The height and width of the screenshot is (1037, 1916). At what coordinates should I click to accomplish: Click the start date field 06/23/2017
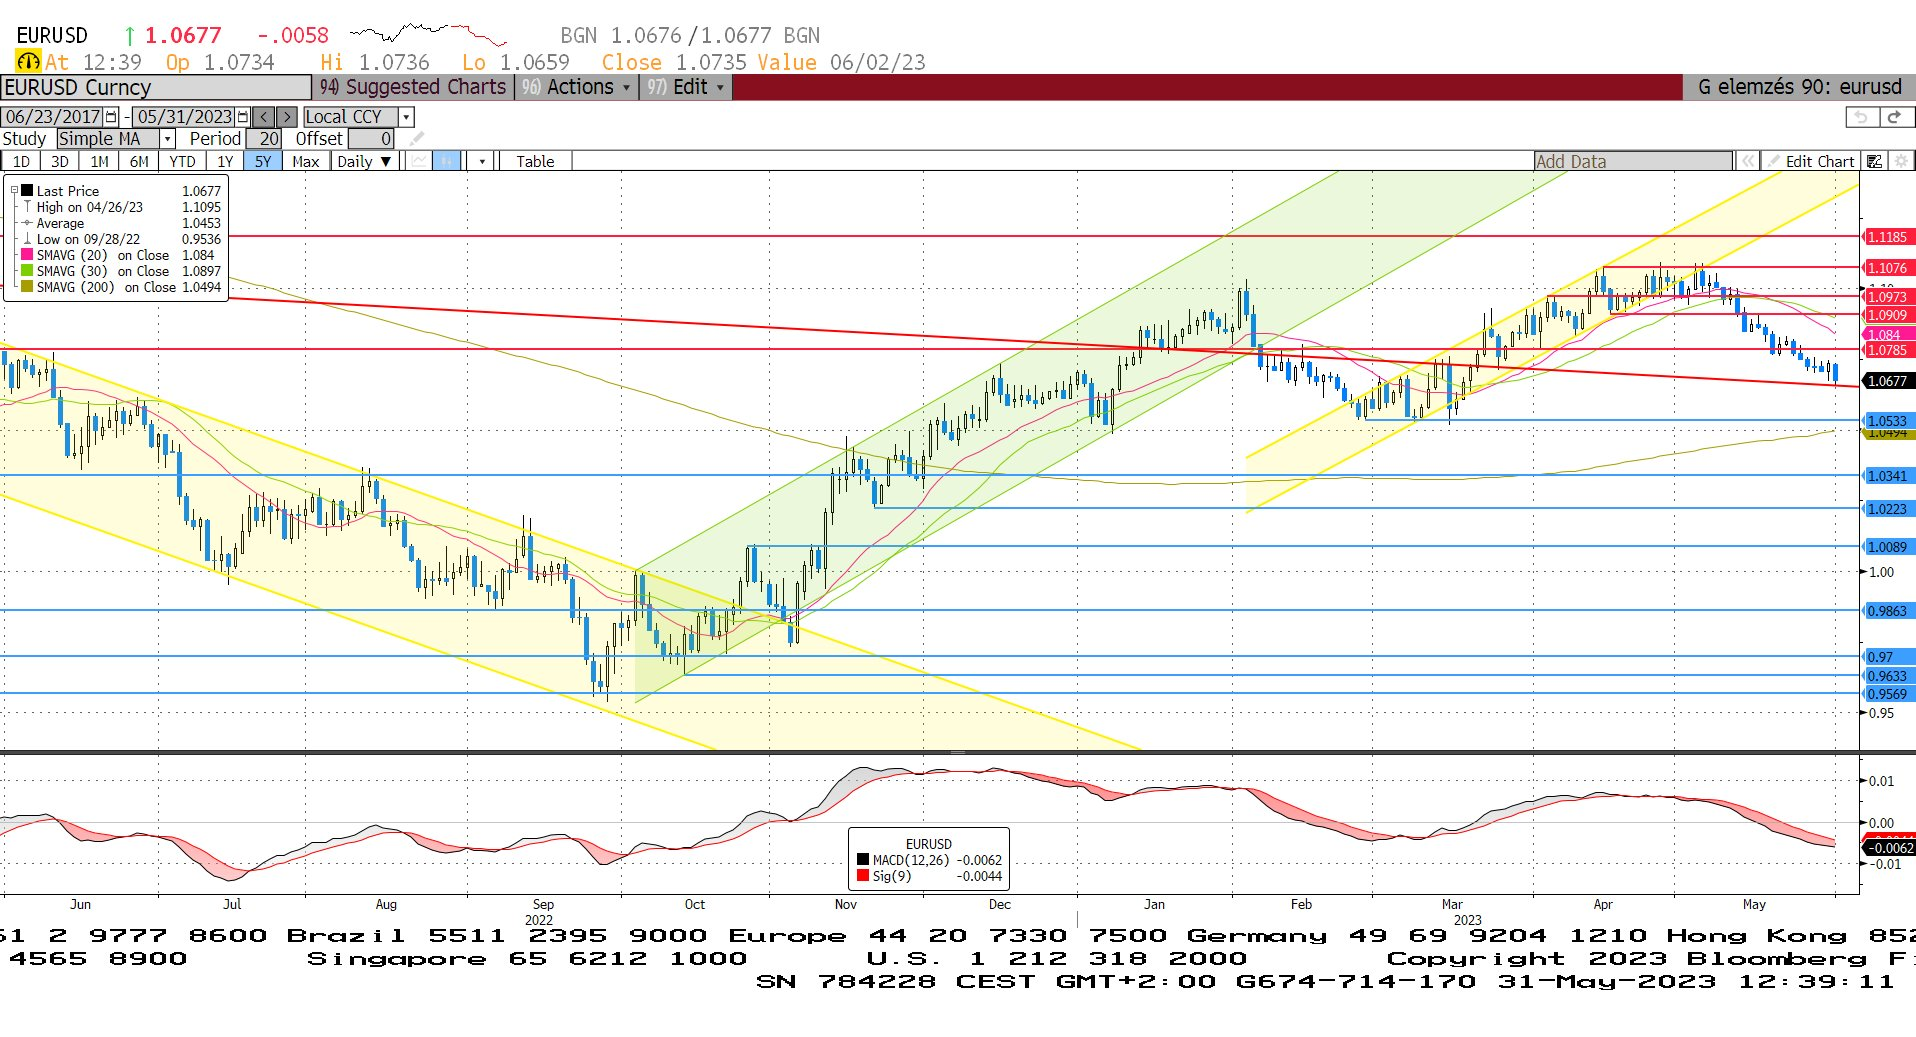(53, 117)
